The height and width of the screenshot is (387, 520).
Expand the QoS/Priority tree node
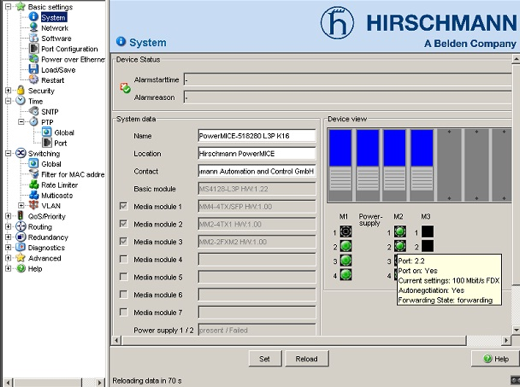coord(8,216)
